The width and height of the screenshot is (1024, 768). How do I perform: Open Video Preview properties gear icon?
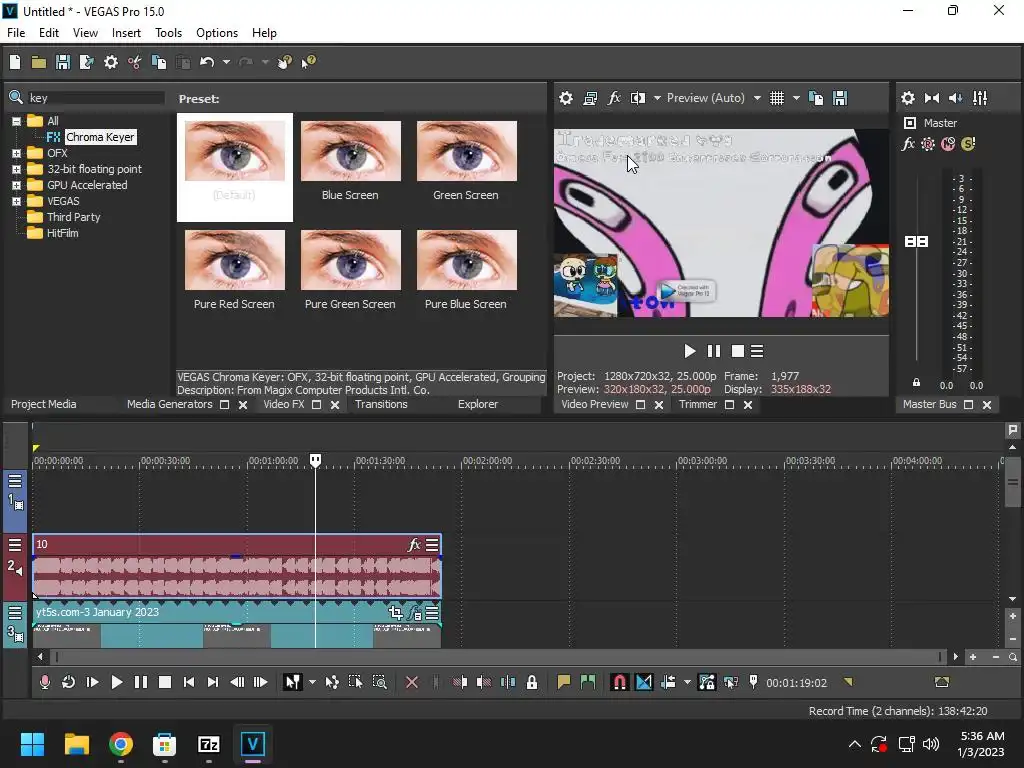pyautogui.click(x=566, y=98)
